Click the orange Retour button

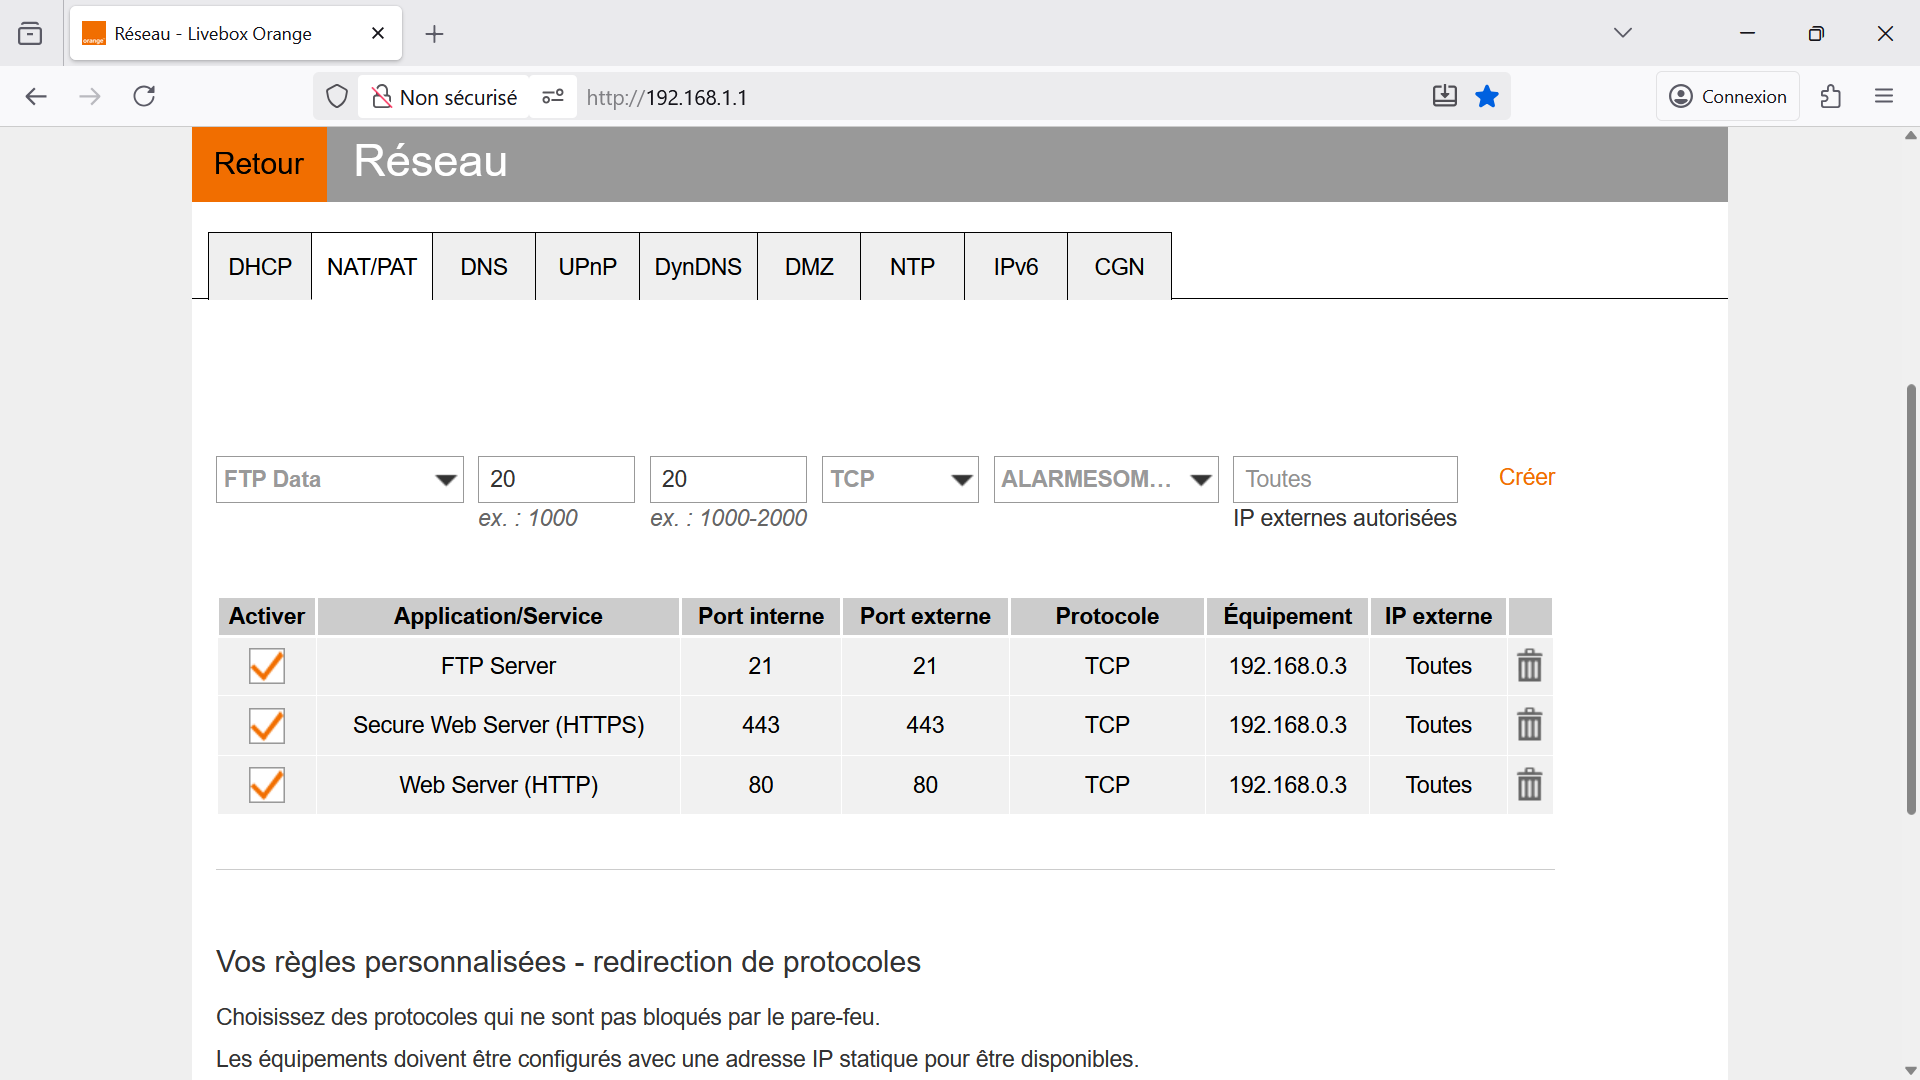tap(259, 164)
